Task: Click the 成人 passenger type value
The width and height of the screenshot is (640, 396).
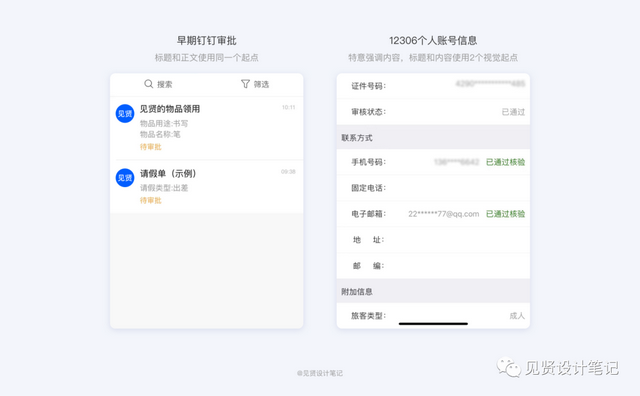Action: coord(517,316)
